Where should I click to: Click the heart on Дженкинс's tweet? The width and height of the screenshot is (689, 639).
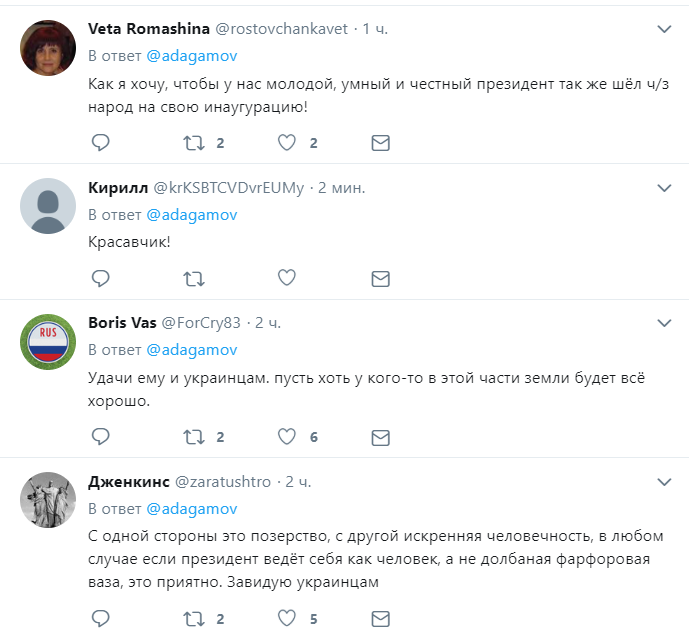click(287, 619)
